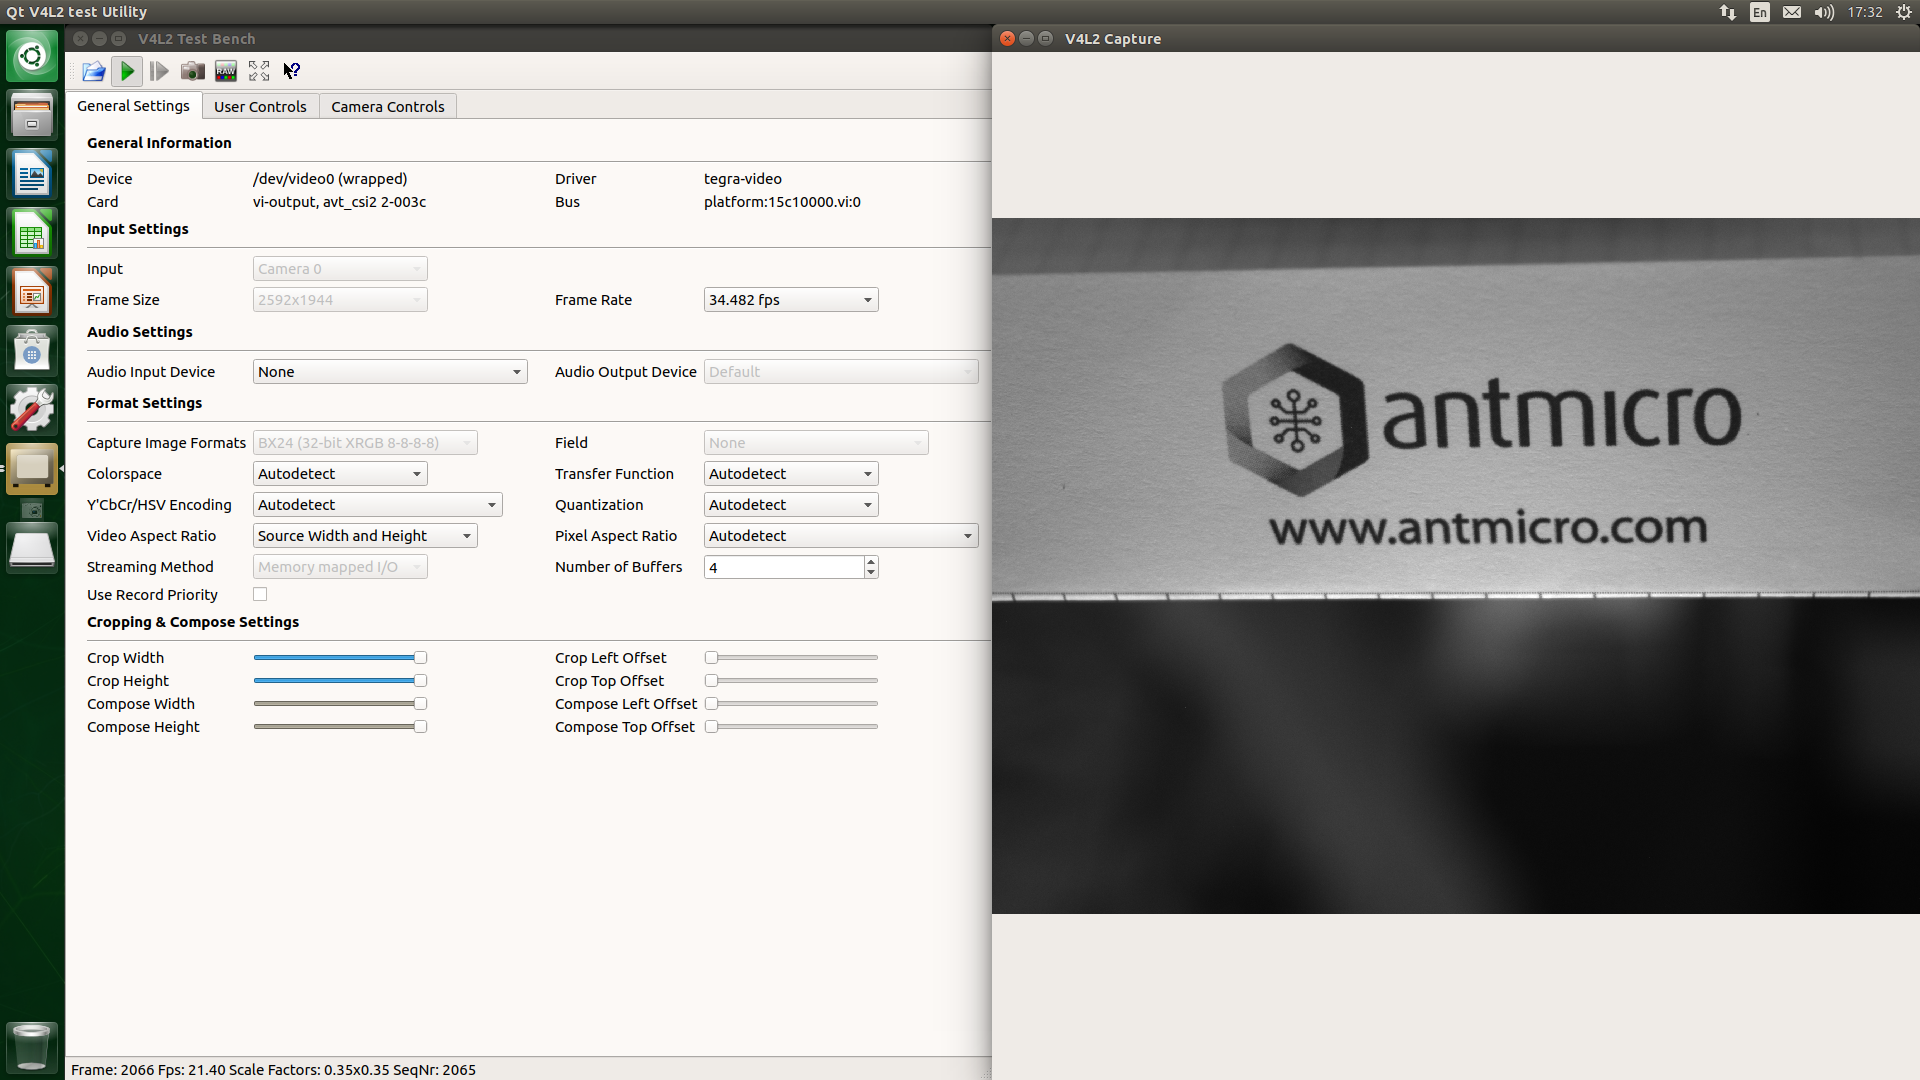Image resolution: width=1920 pixels, height=1080 pixels.
Task: Click inside the Number of Buffers field
Action: [x=783, y=567]
